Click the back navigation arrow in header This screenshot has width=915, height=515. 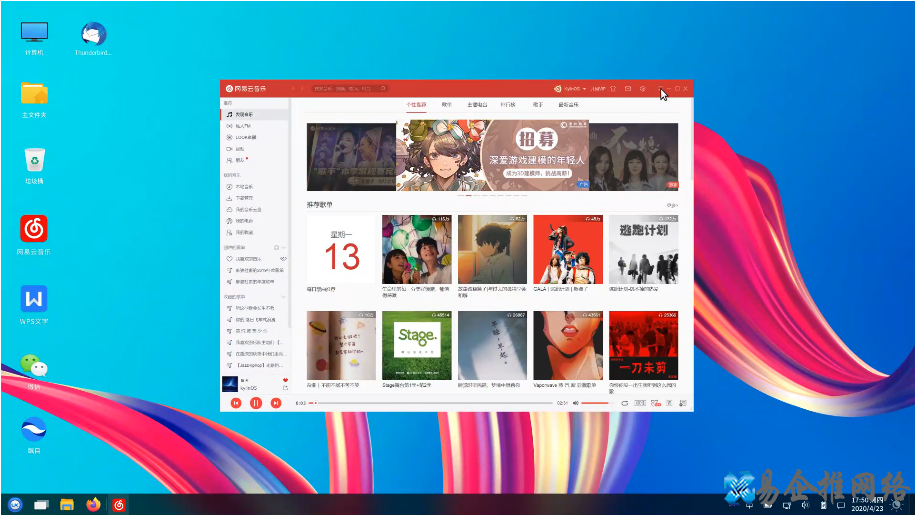(293, 89)
